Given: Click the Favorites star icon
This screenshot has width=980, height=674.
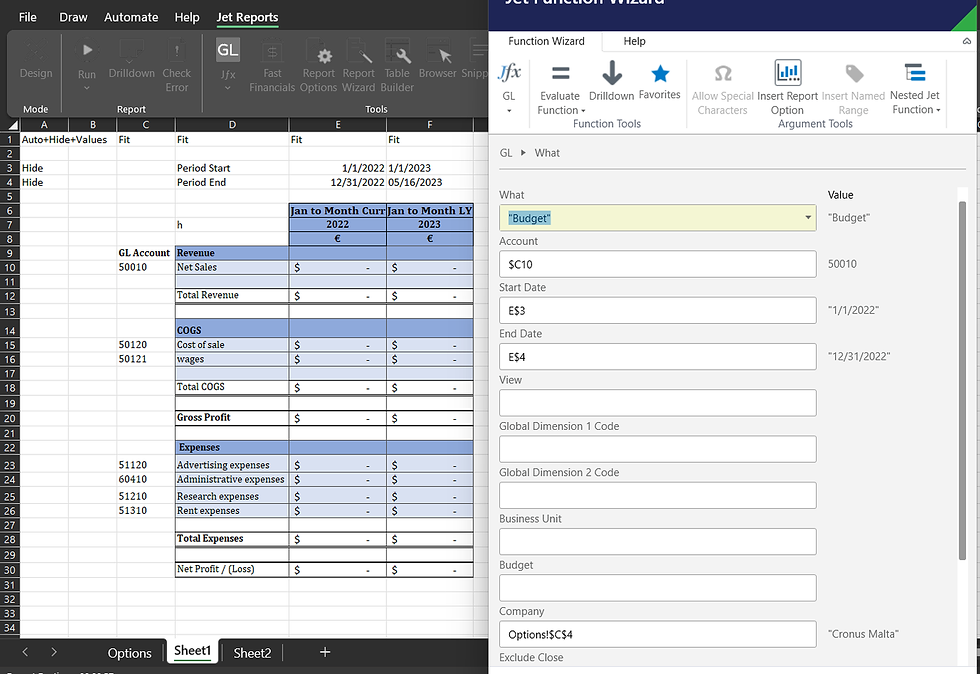Looking at the screenshot, I should point(660,73).
